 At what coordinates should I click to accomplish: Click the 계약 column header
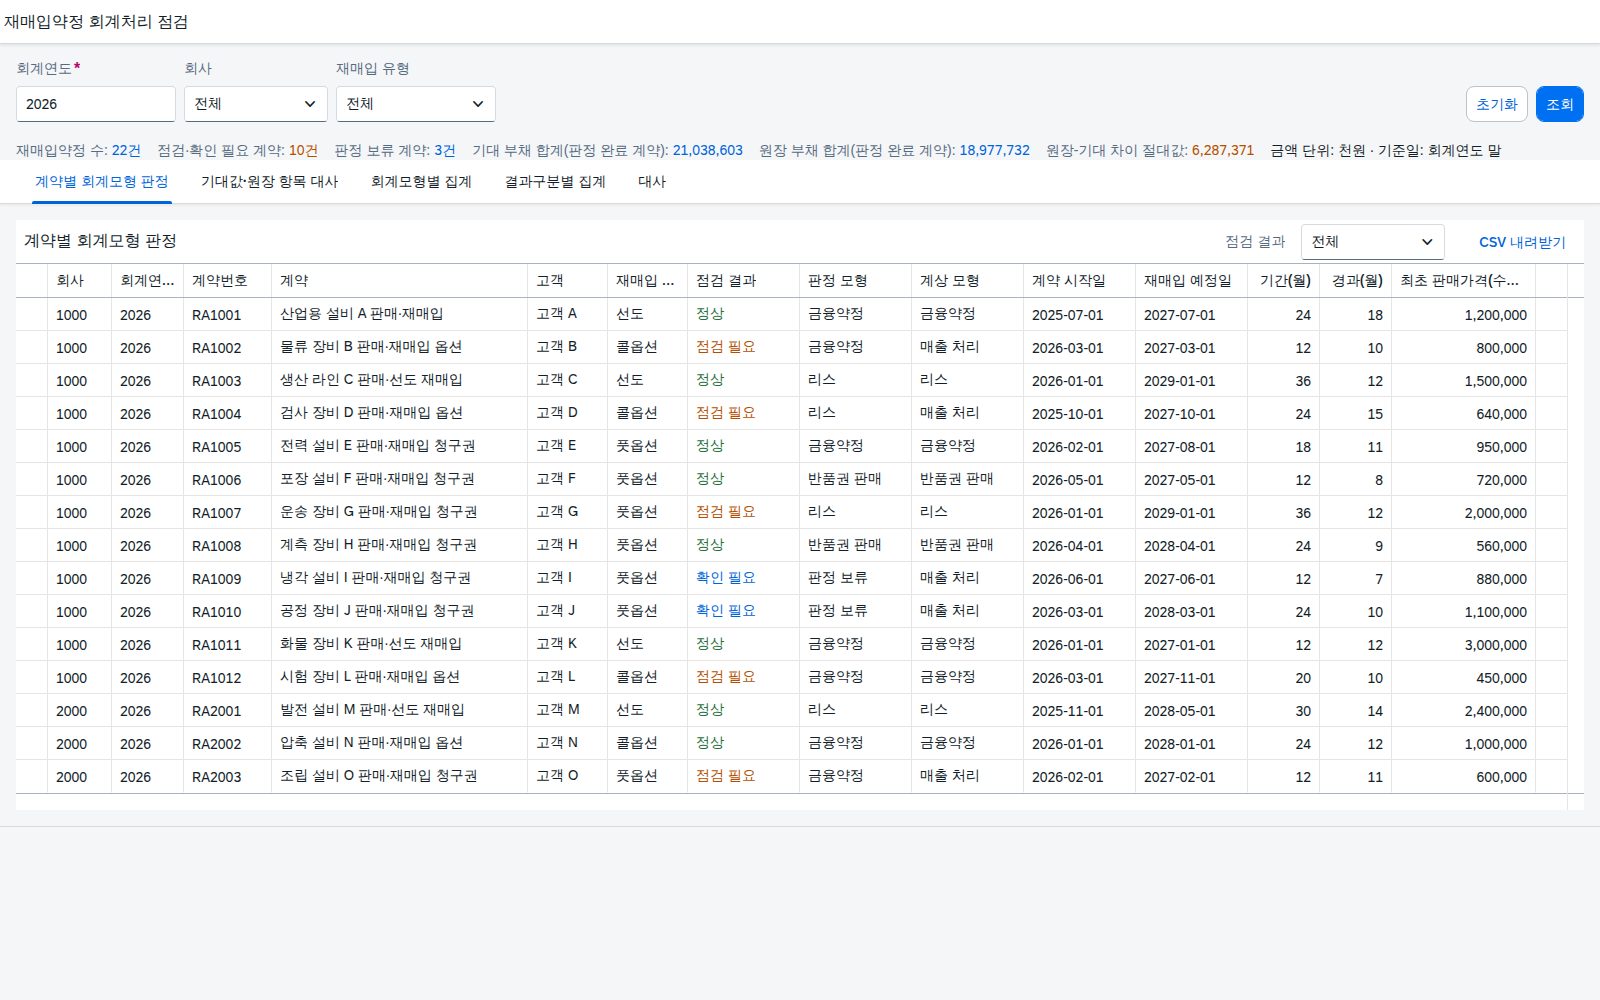point(400,281)
